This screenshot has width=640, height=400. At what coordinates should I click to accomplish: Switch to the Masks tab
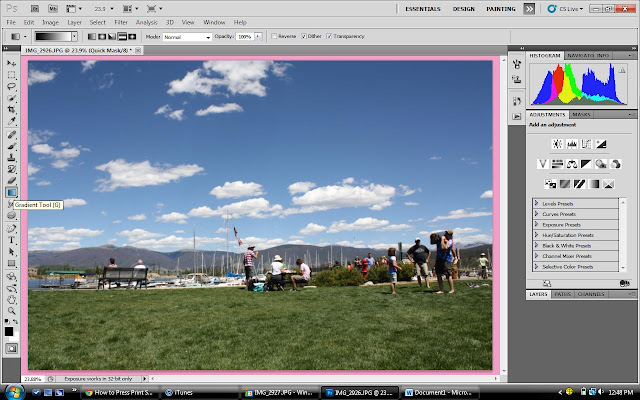[x=581, y=114]
